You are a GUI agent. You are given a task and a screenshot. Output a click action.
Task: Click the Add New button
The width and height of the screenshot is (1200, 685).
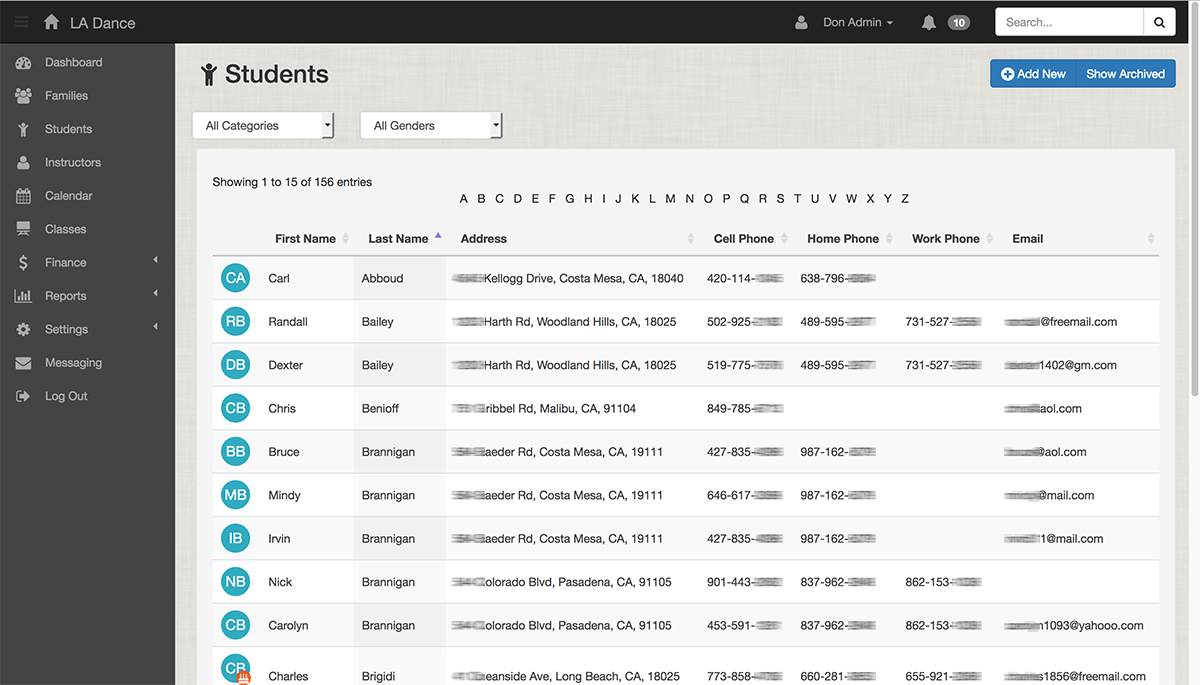click(x=1034, y=74)
